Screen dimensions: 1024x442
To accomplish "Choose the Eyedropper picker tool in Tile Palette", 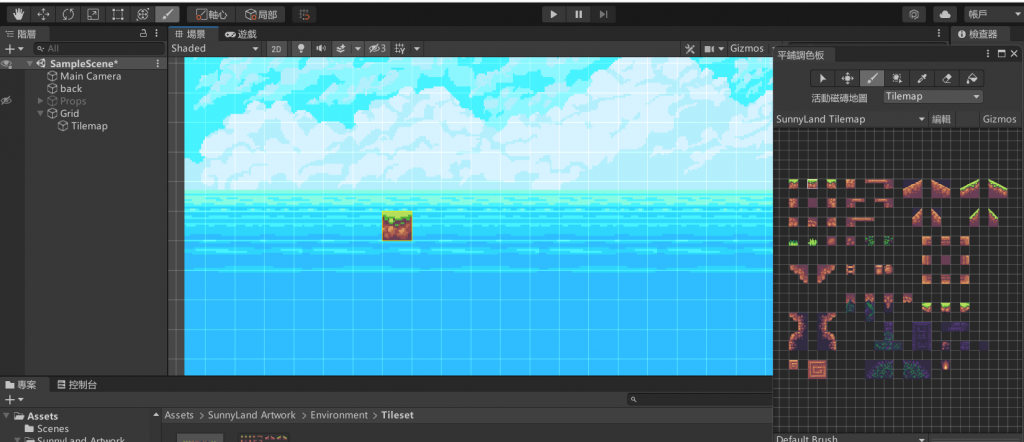I will [921, 78].
